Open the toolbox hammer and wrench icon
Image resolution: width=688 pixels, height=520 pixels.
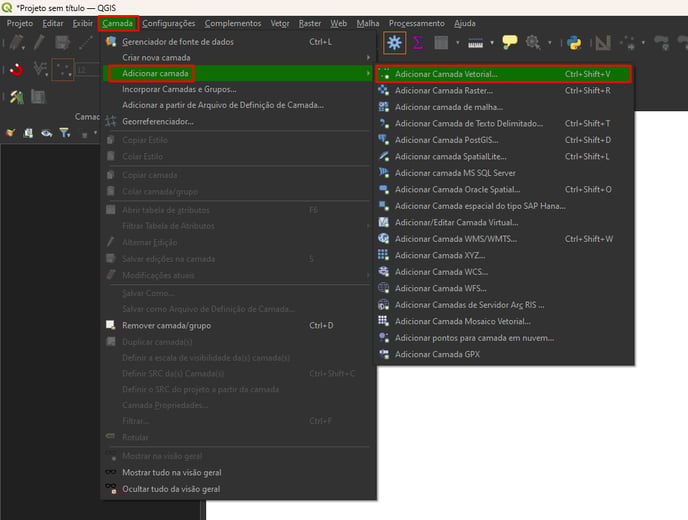(17, 97)
